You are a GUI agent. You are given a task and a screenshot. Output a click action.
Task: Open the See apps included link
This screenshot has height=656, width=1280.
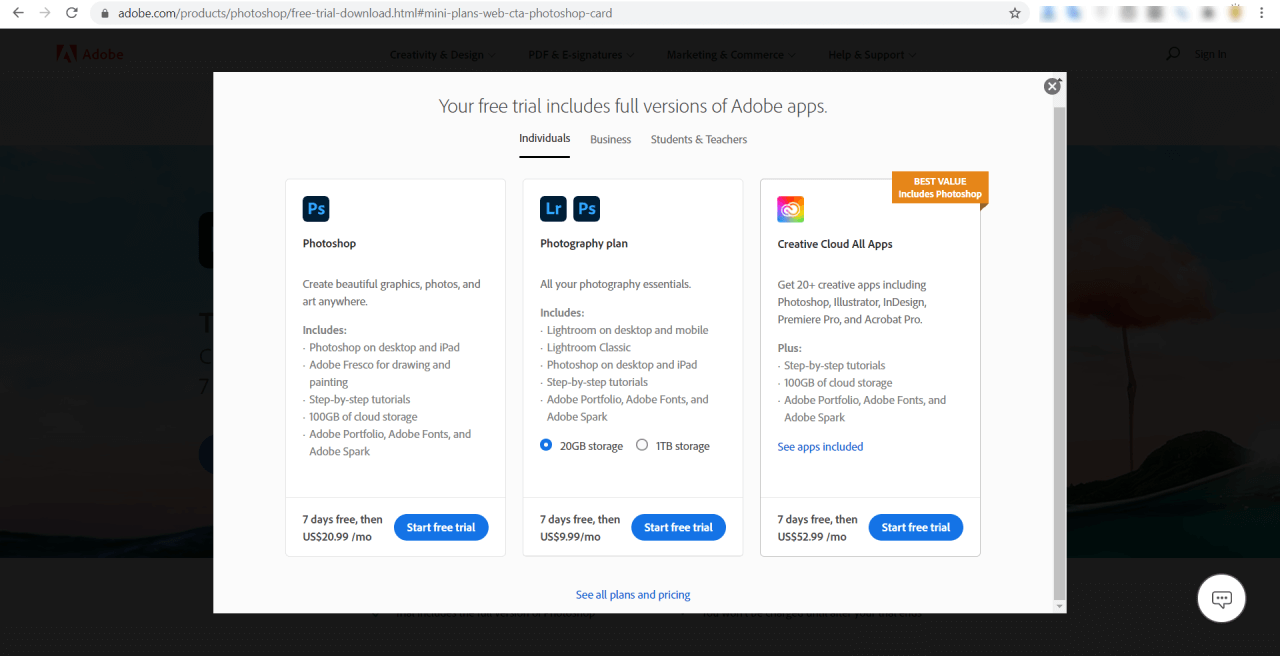click(820, 447)
